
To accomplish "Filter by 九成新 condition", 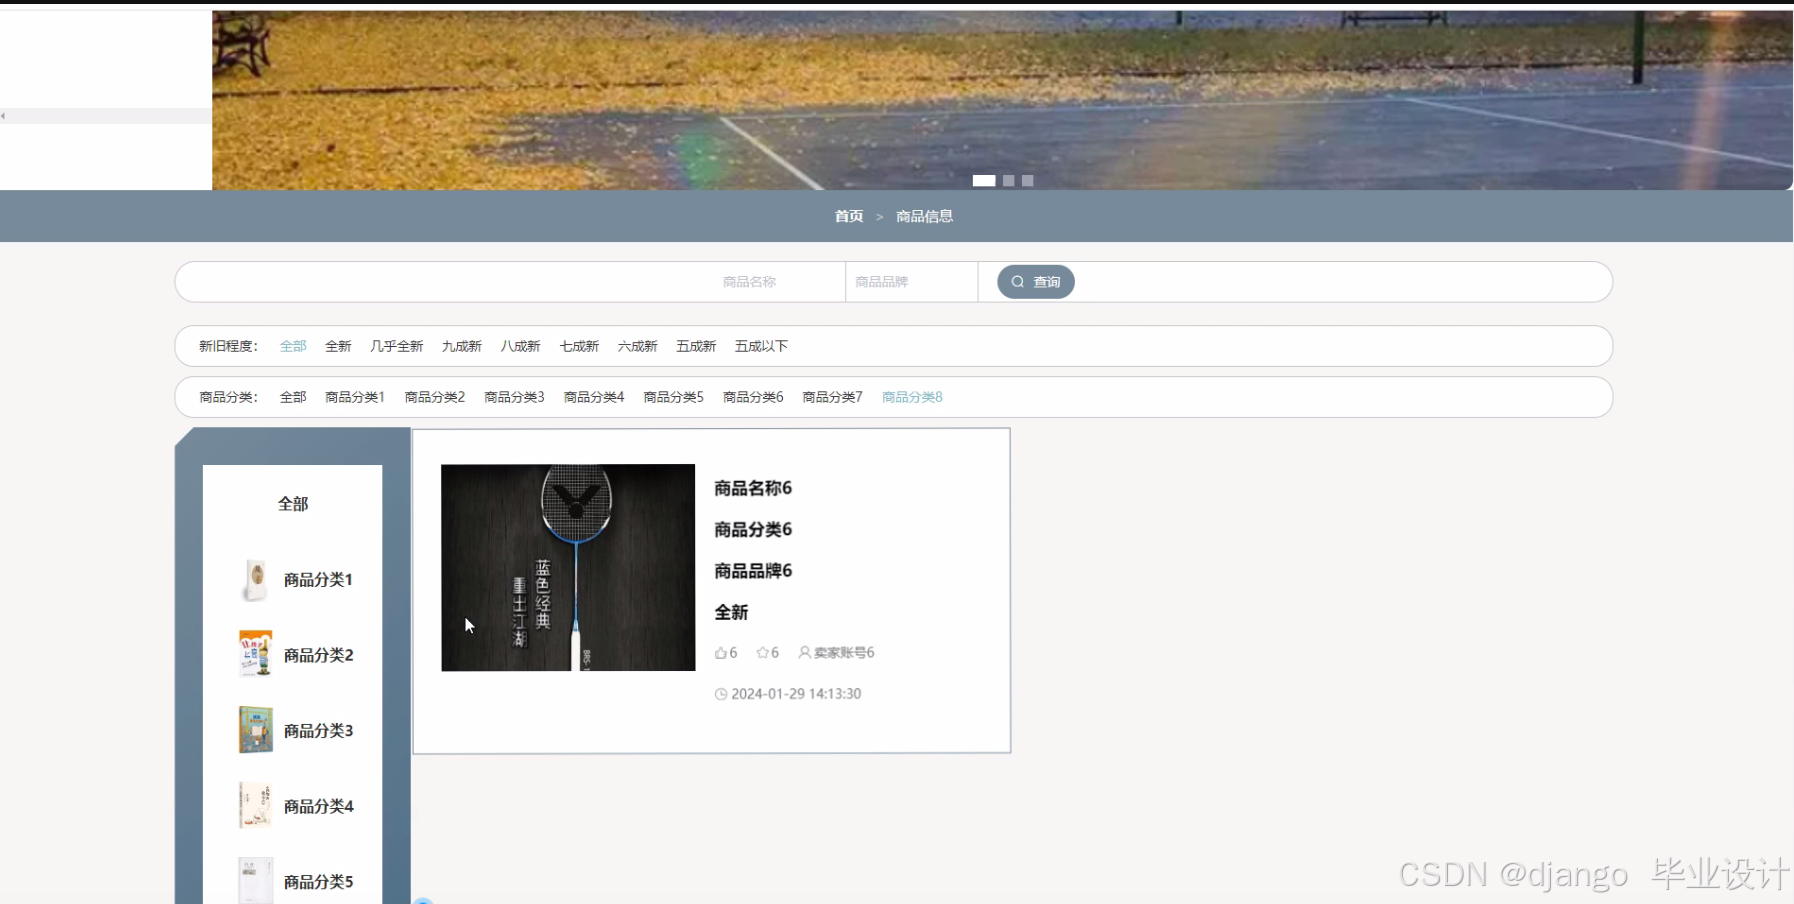I will (461, 346).
